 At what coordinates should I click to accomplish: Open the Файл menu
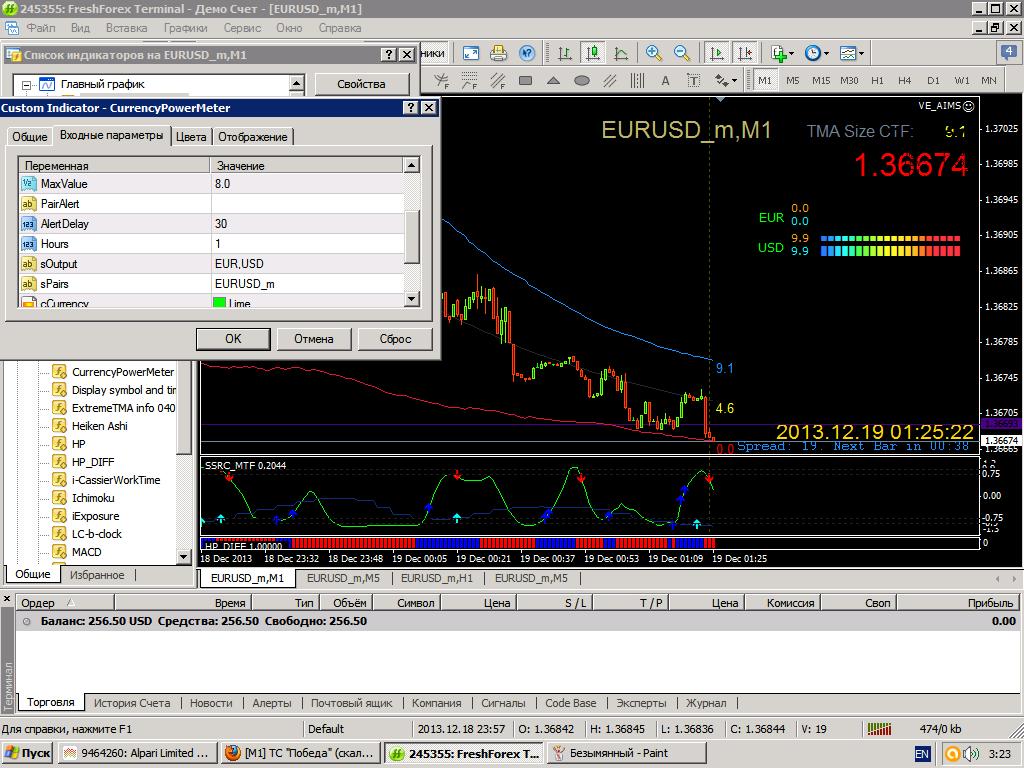coord(40,28)
